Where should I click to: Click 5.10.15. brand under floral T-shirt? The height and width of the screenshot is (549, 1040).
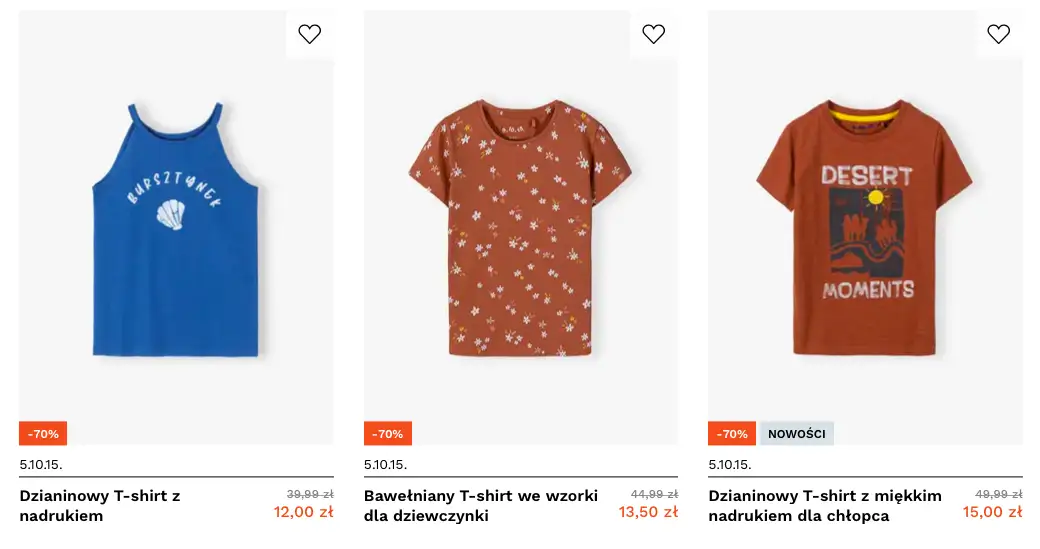[x=385, y=464]
